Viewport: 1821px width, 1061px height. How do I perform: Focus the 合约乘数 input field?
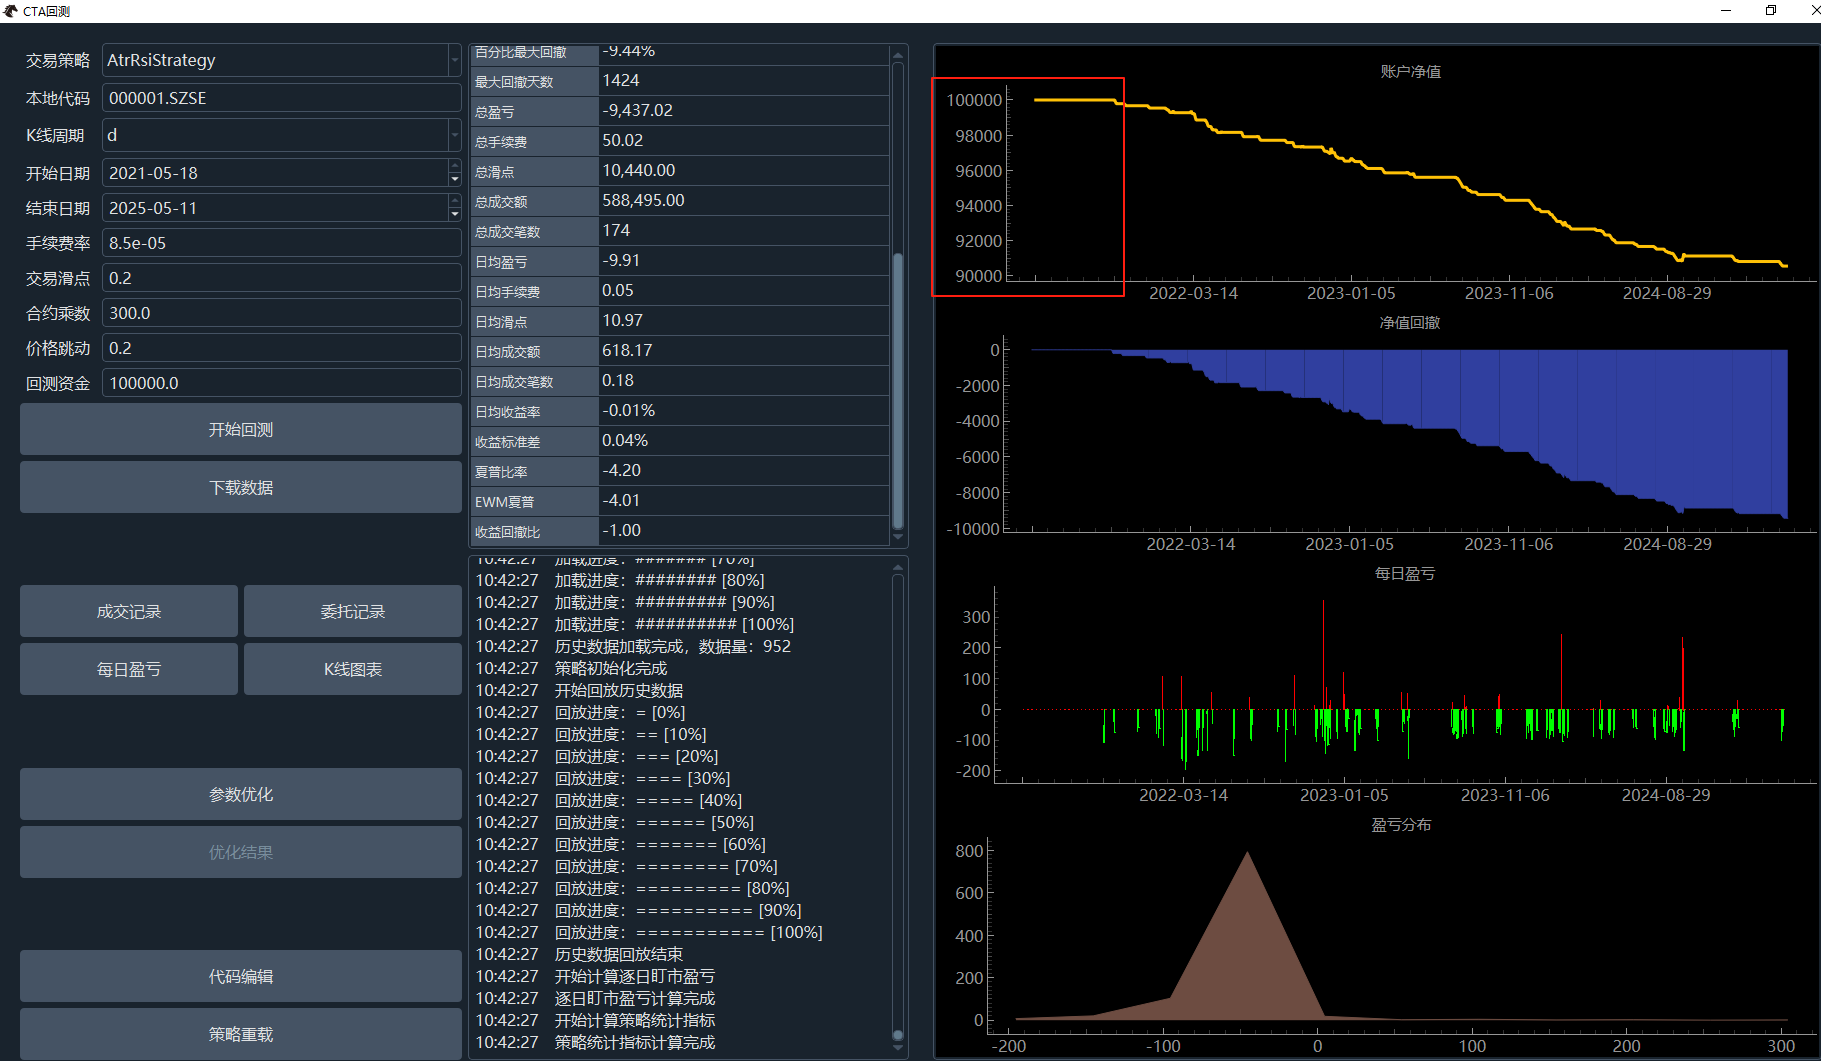tap(281, 313)
